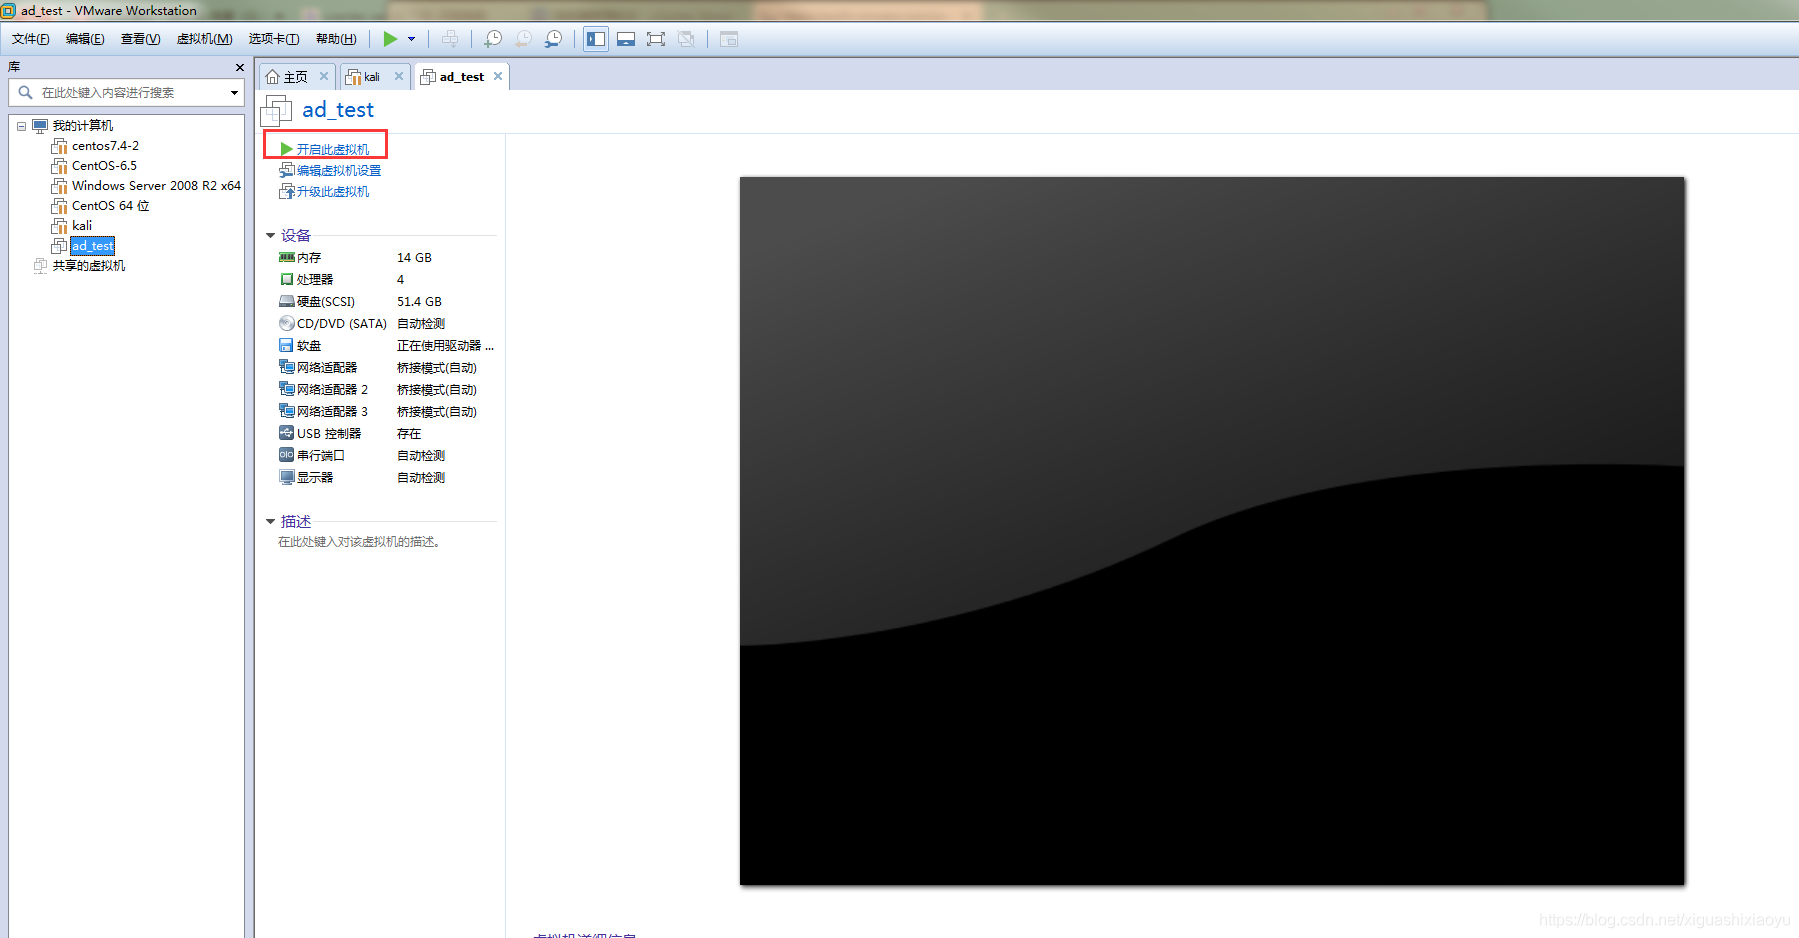The width and height of the screenshot is (1799, 938).
Task: Click 升级此虚拟机 link
Action: click(333, 192)
